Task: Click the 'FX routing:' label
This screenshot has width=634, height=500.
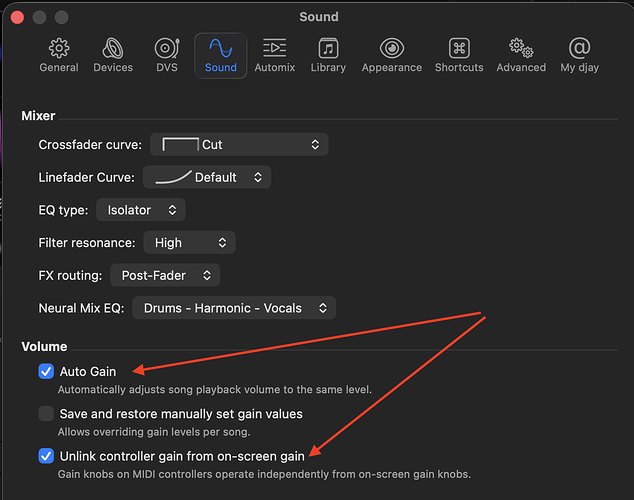Action: [x=70, y=276]
